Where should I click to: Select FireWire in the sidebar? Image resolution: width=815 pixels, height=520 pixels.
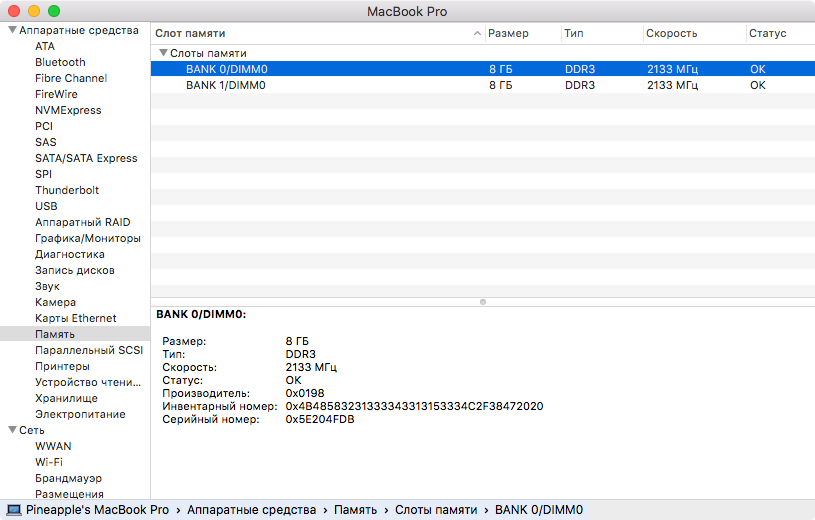[56, 94]
